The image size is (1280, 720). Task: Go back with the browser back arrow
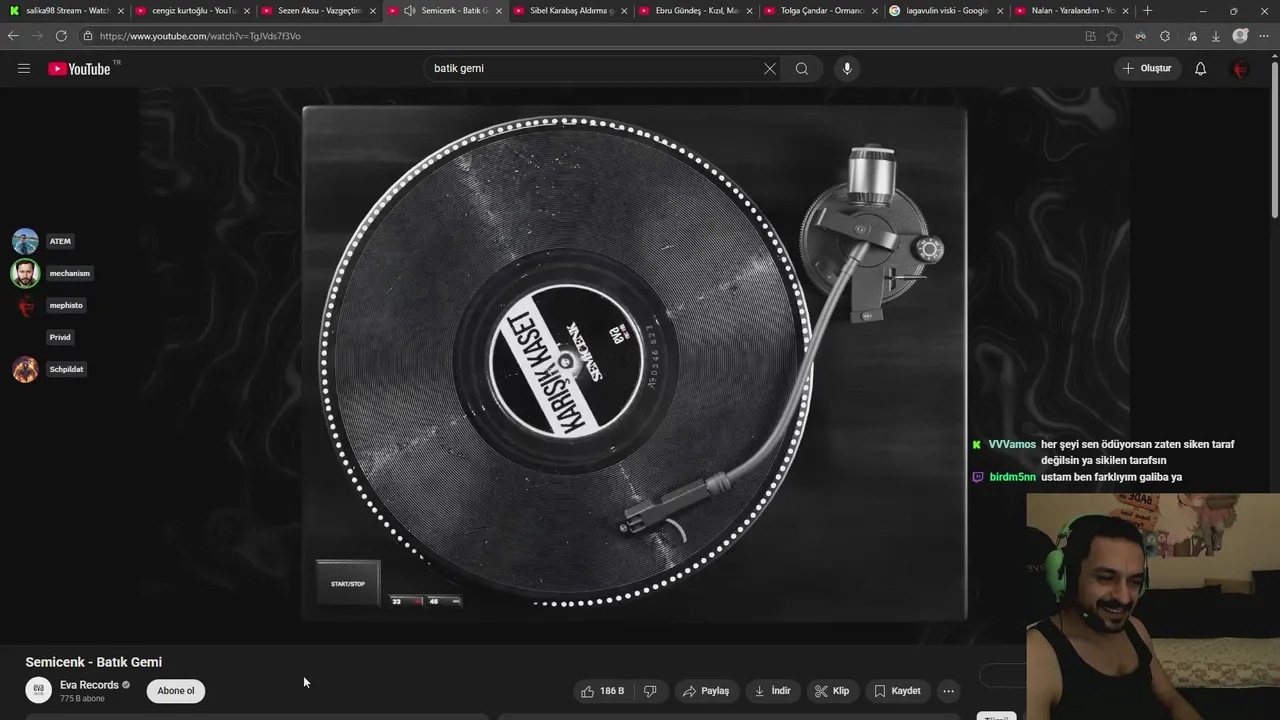[x=13, y=36]
